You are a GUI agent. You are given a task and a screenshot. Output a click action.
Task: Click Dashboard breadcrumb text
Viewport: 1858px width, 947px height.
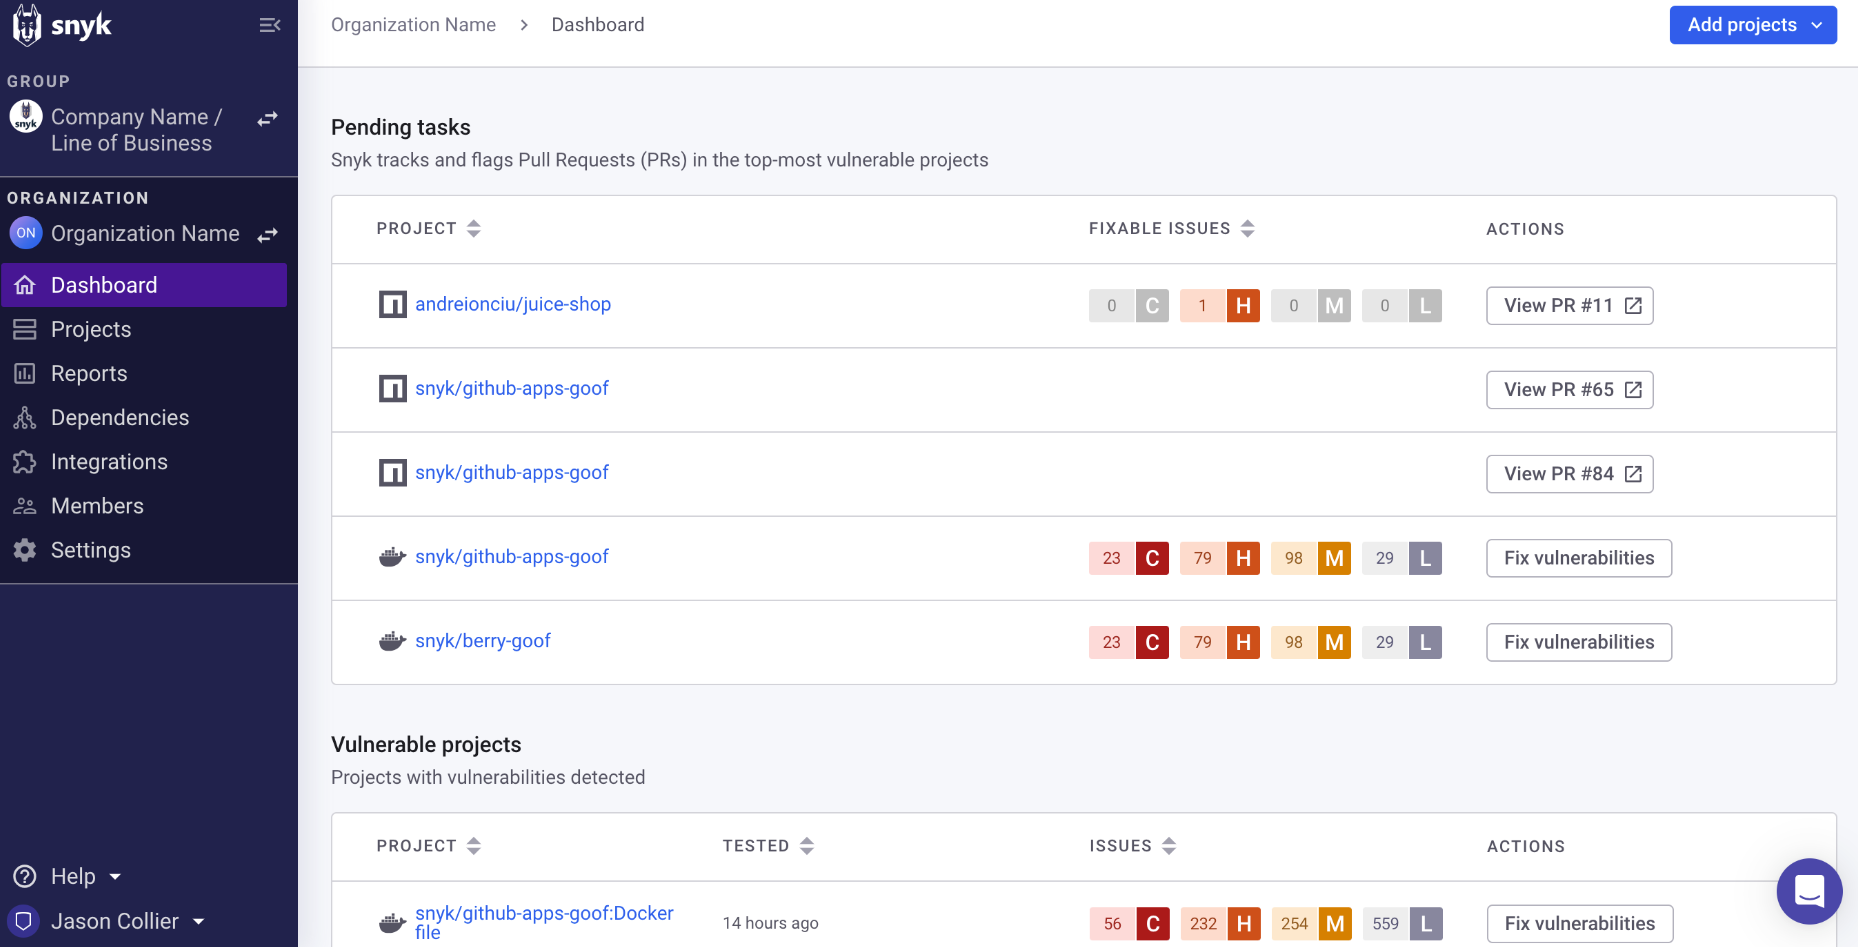click(598, 25)
